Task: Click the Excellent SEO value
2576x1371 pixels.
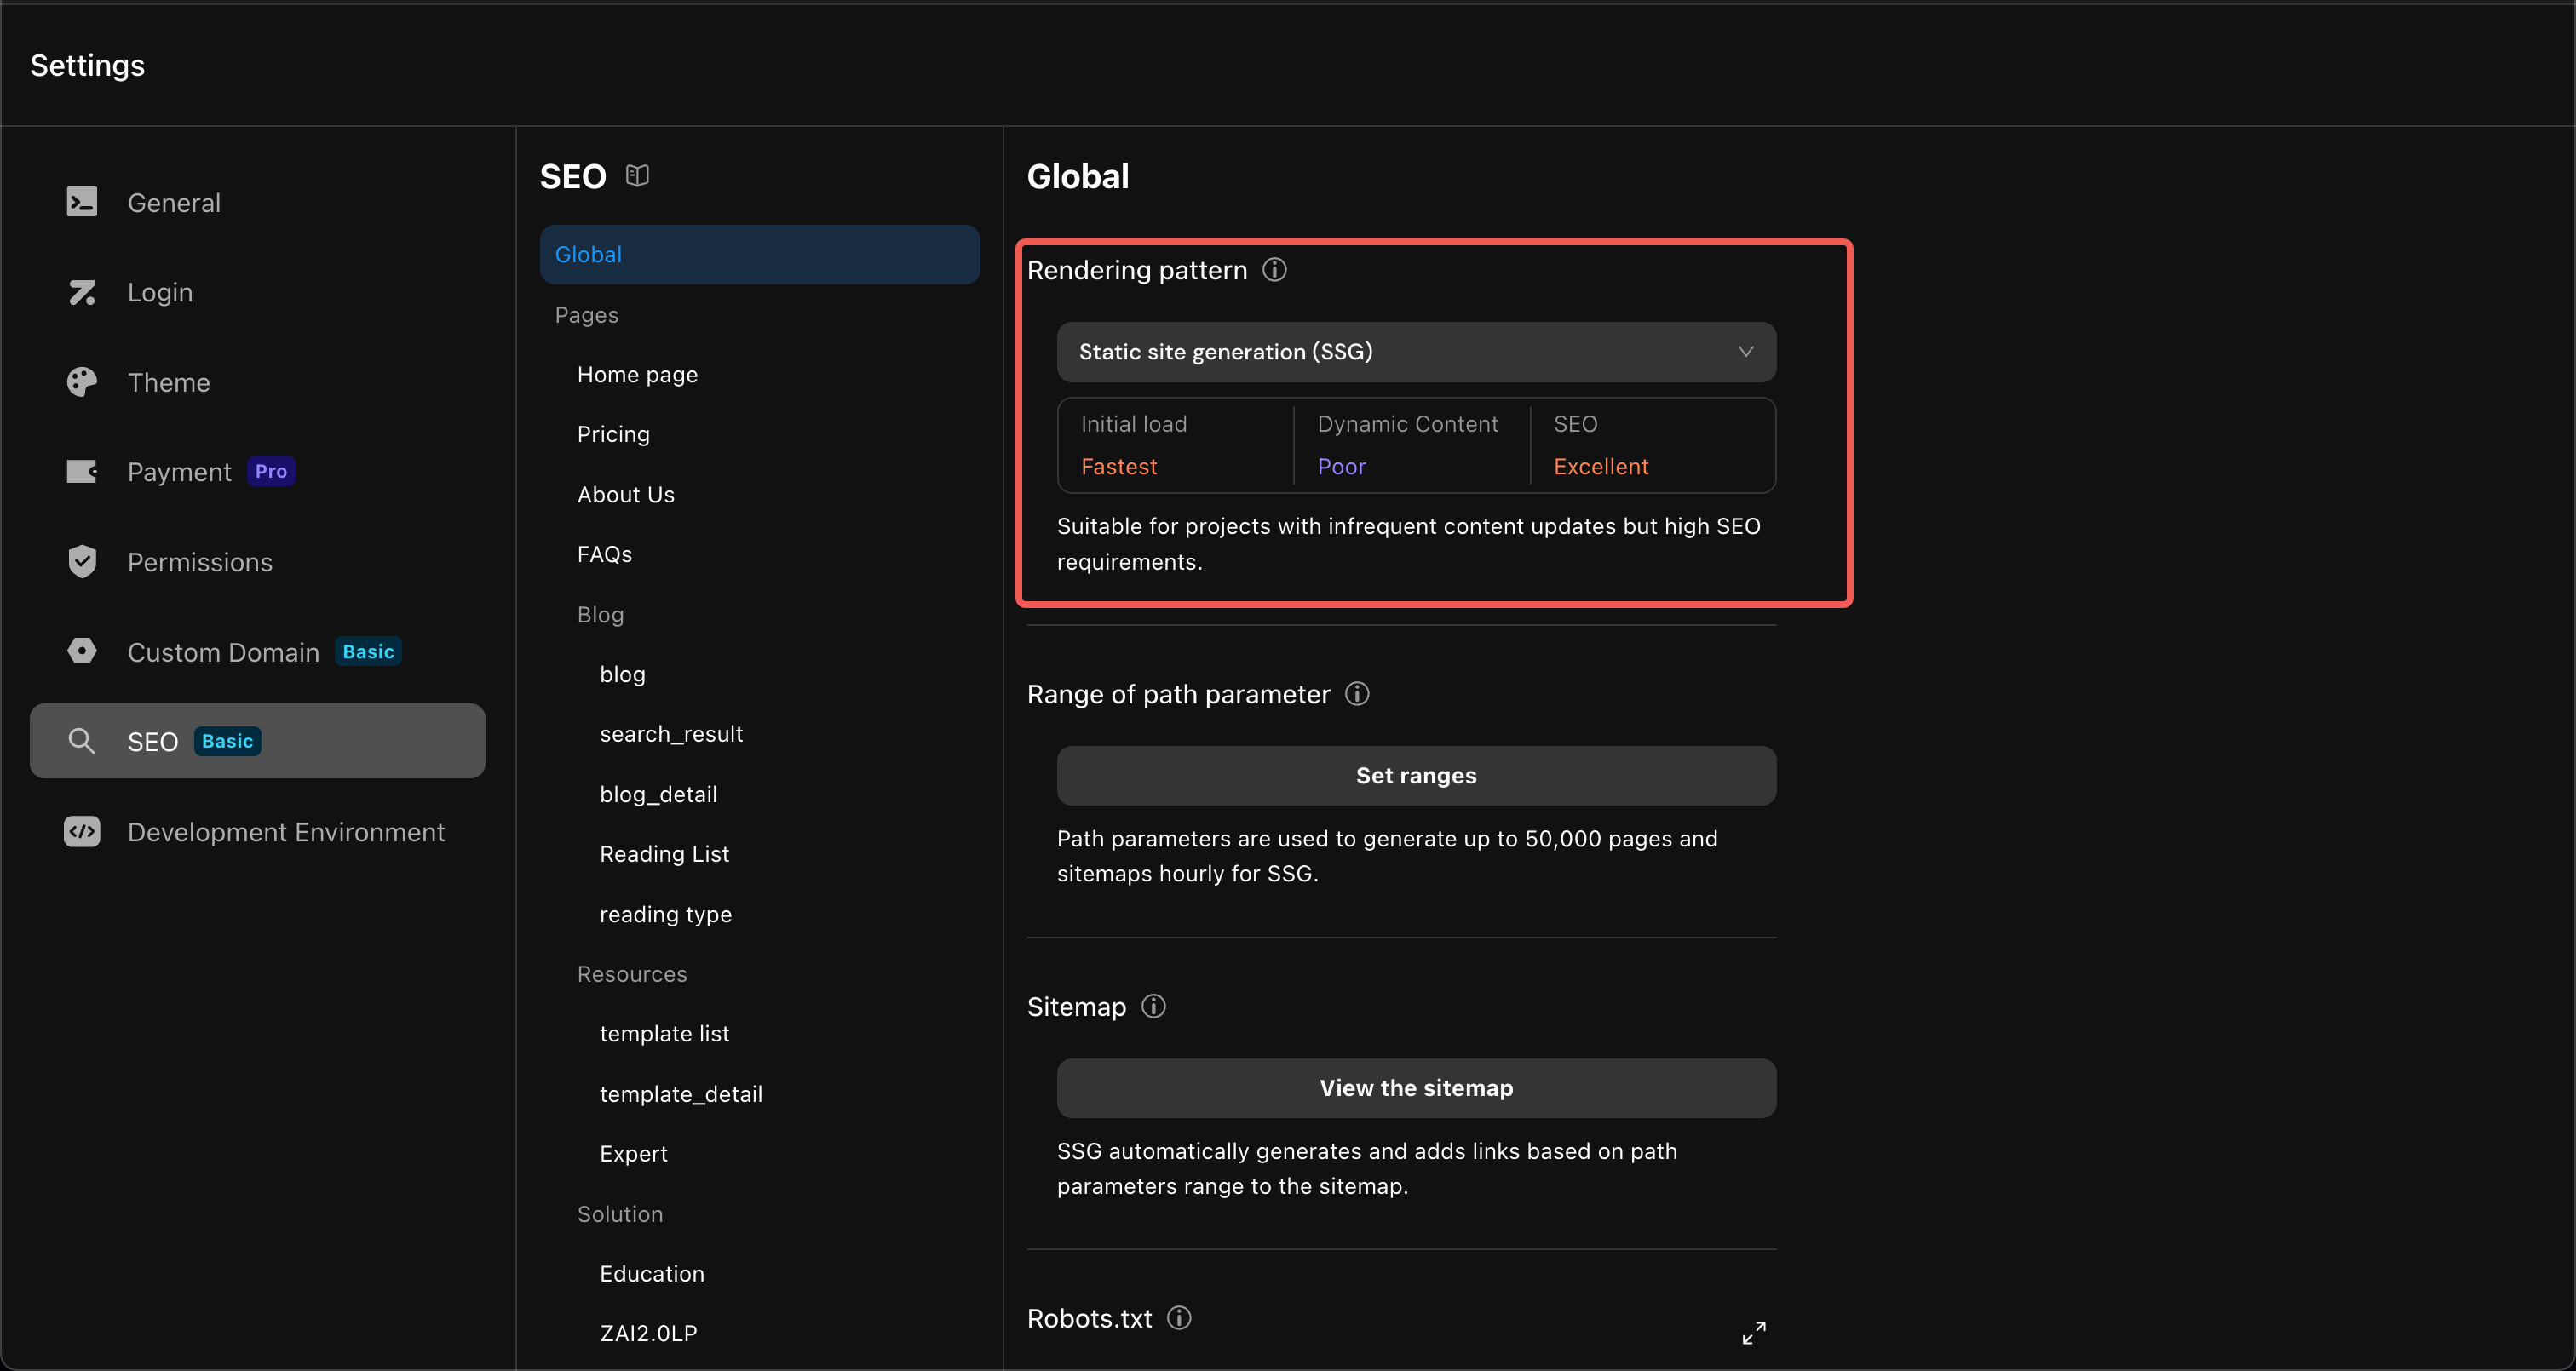Action: 1600,467
